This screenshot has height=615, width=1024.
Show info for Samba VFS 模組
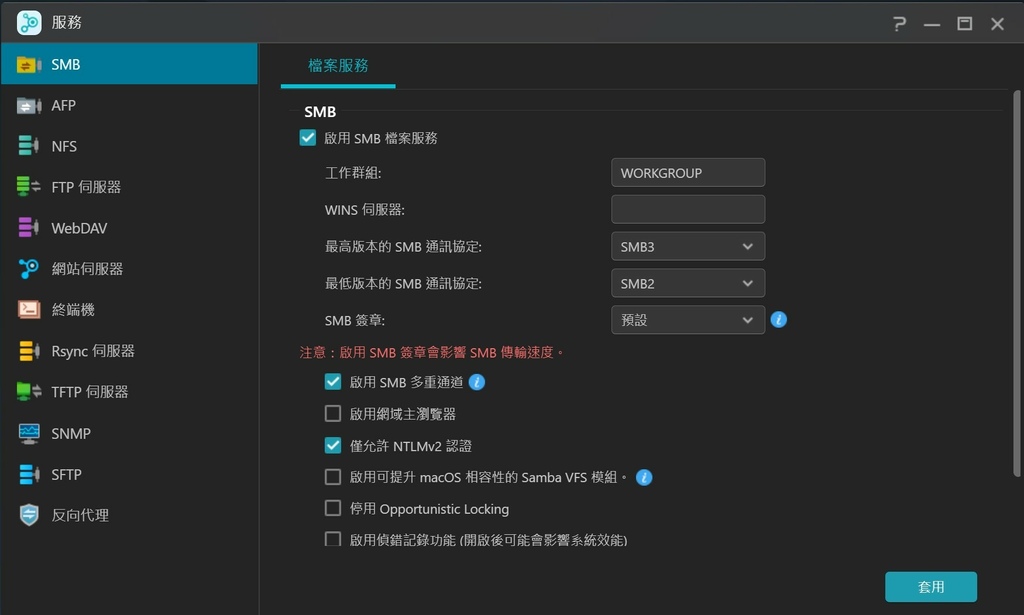click(644, 477)
